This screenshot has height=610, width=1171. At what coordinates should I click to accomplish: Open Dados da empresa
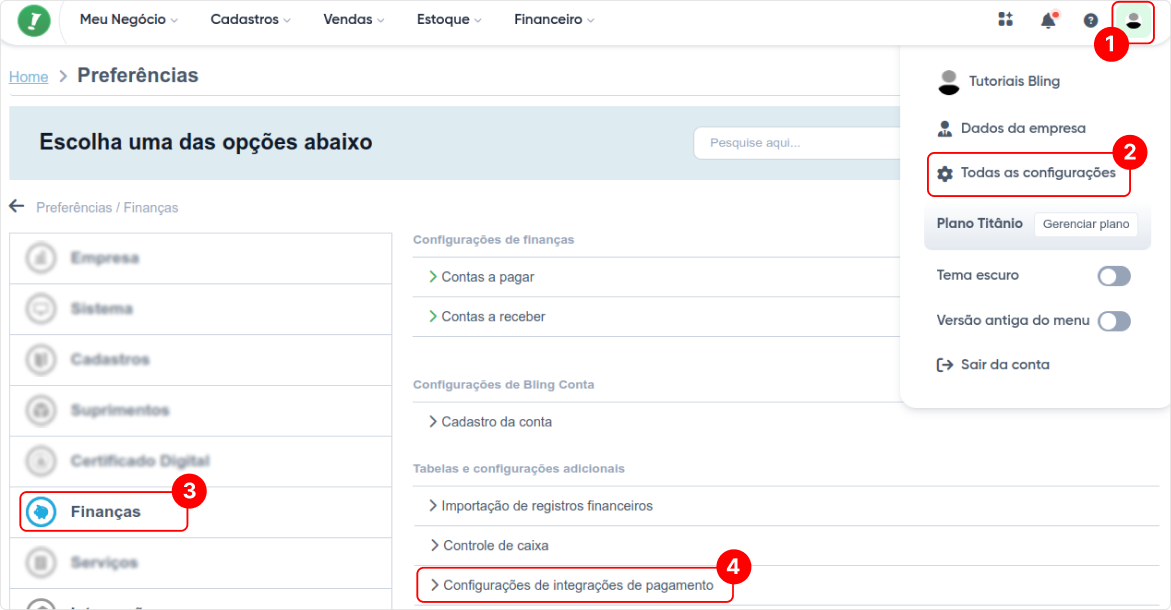[1011, 128]
